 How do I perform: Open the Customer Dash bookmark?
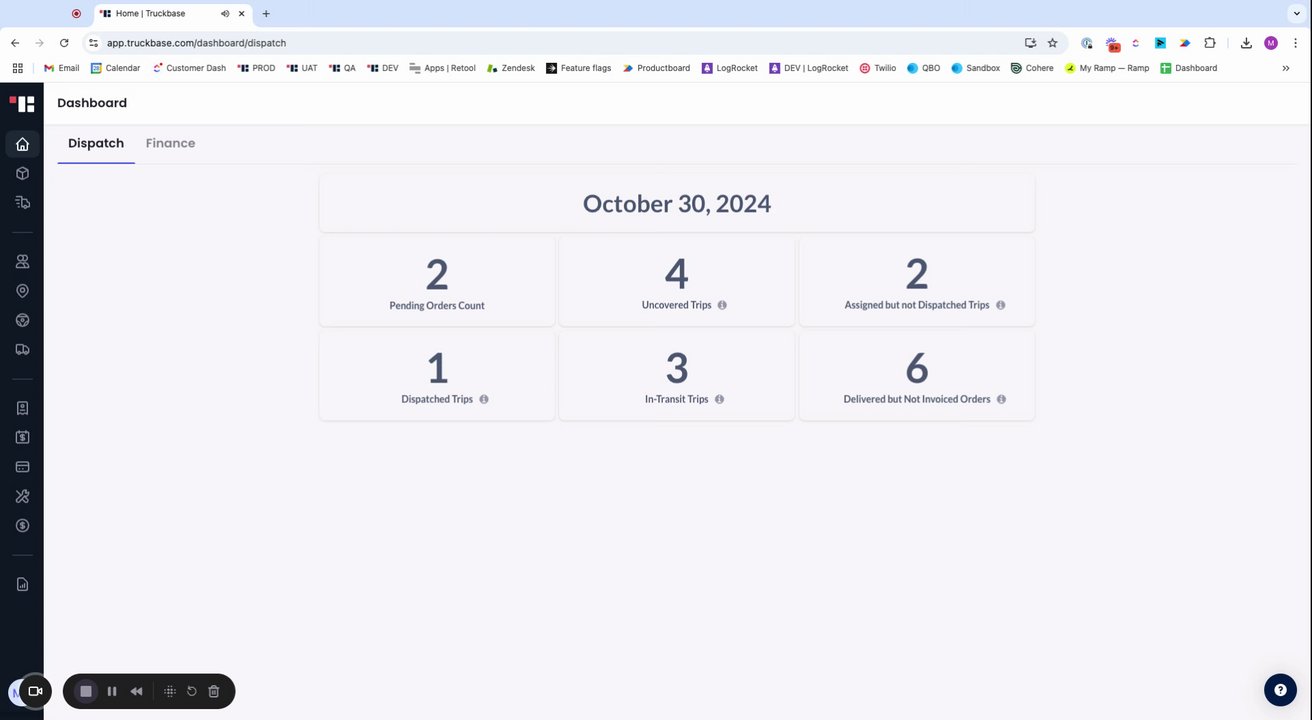point(189,68)
